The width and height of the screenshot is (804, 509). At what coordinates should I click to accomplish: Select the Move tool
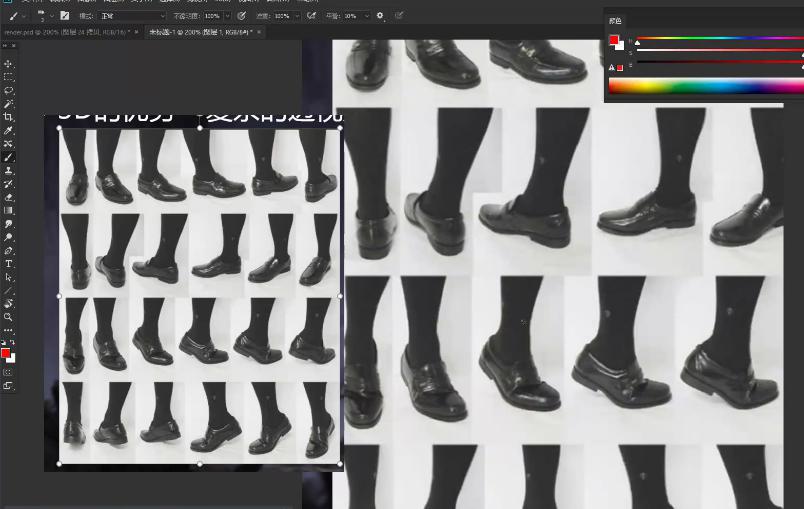tap(8, 64)
